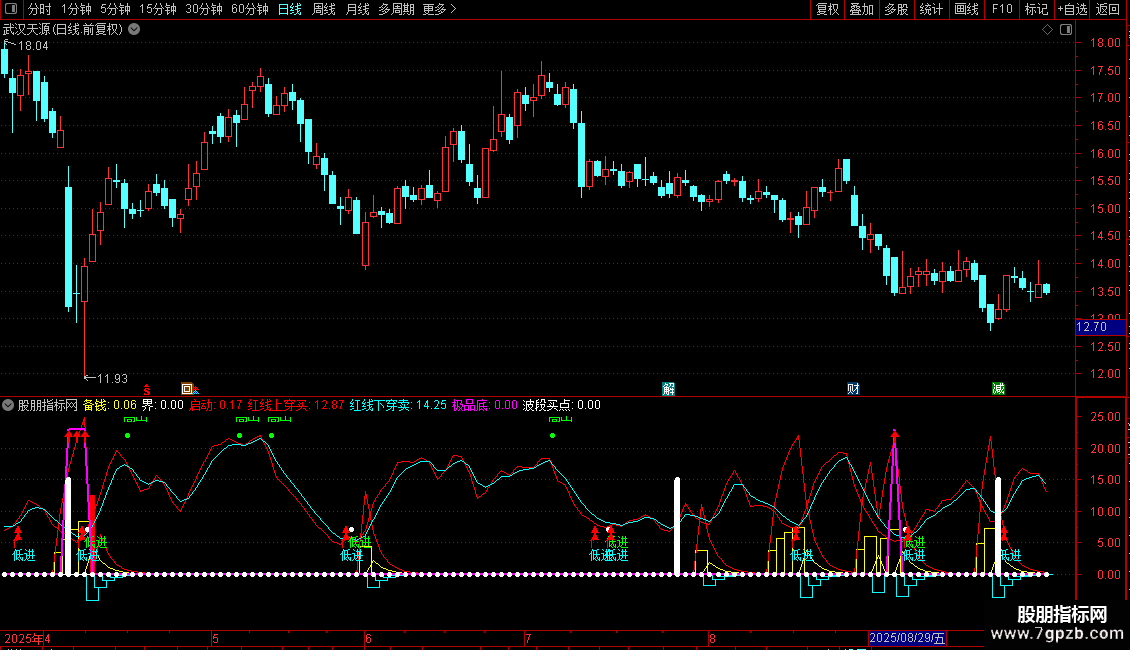
Task: Click the 启动: 0.17 indicator value
Action: click(x=215, y=405)
